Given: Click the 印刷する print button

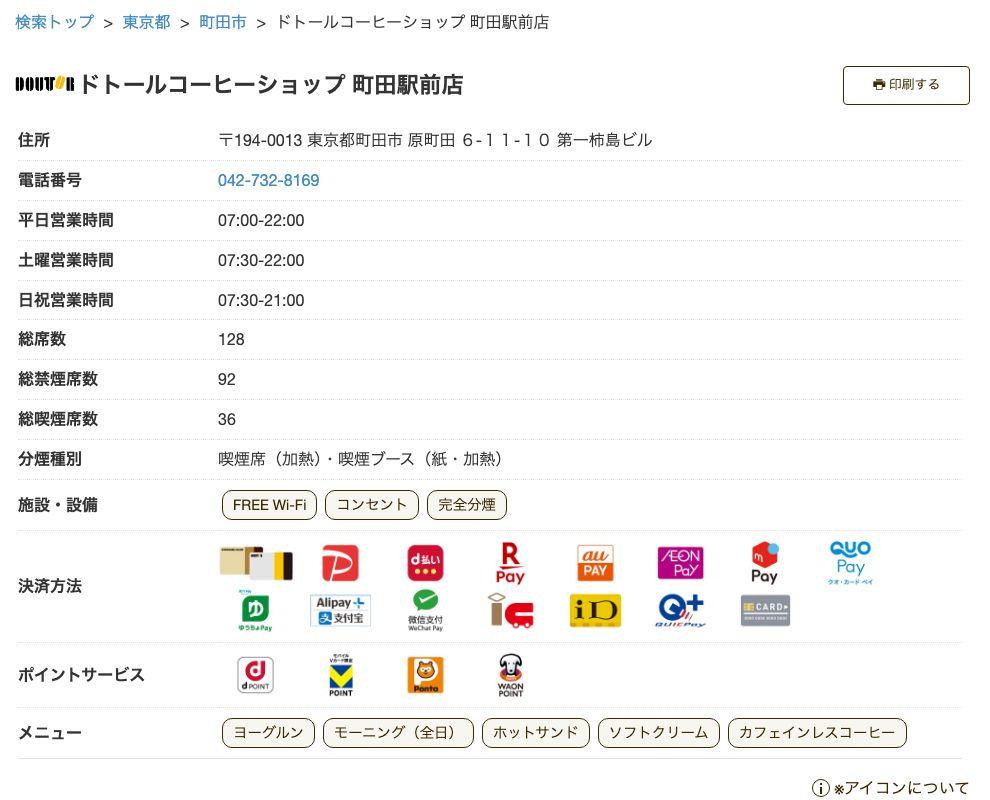Looking at the screenshot, I should (x=906, y=85).
